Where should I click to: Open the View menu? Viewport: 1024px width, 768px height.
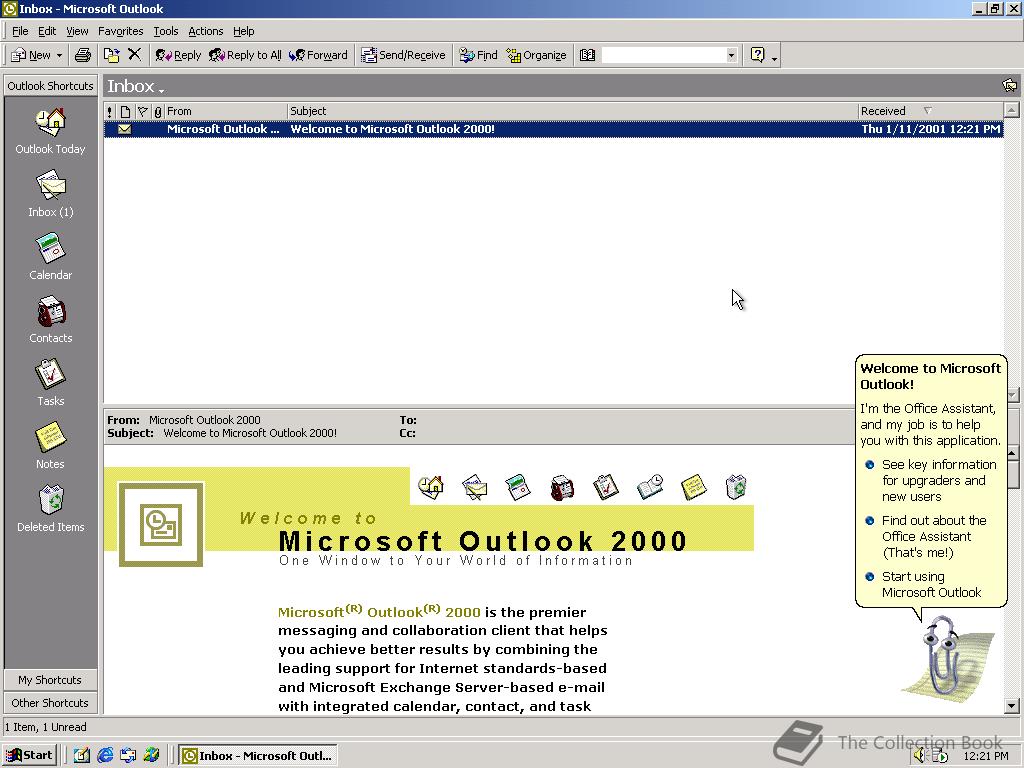(x=77, y=31)
